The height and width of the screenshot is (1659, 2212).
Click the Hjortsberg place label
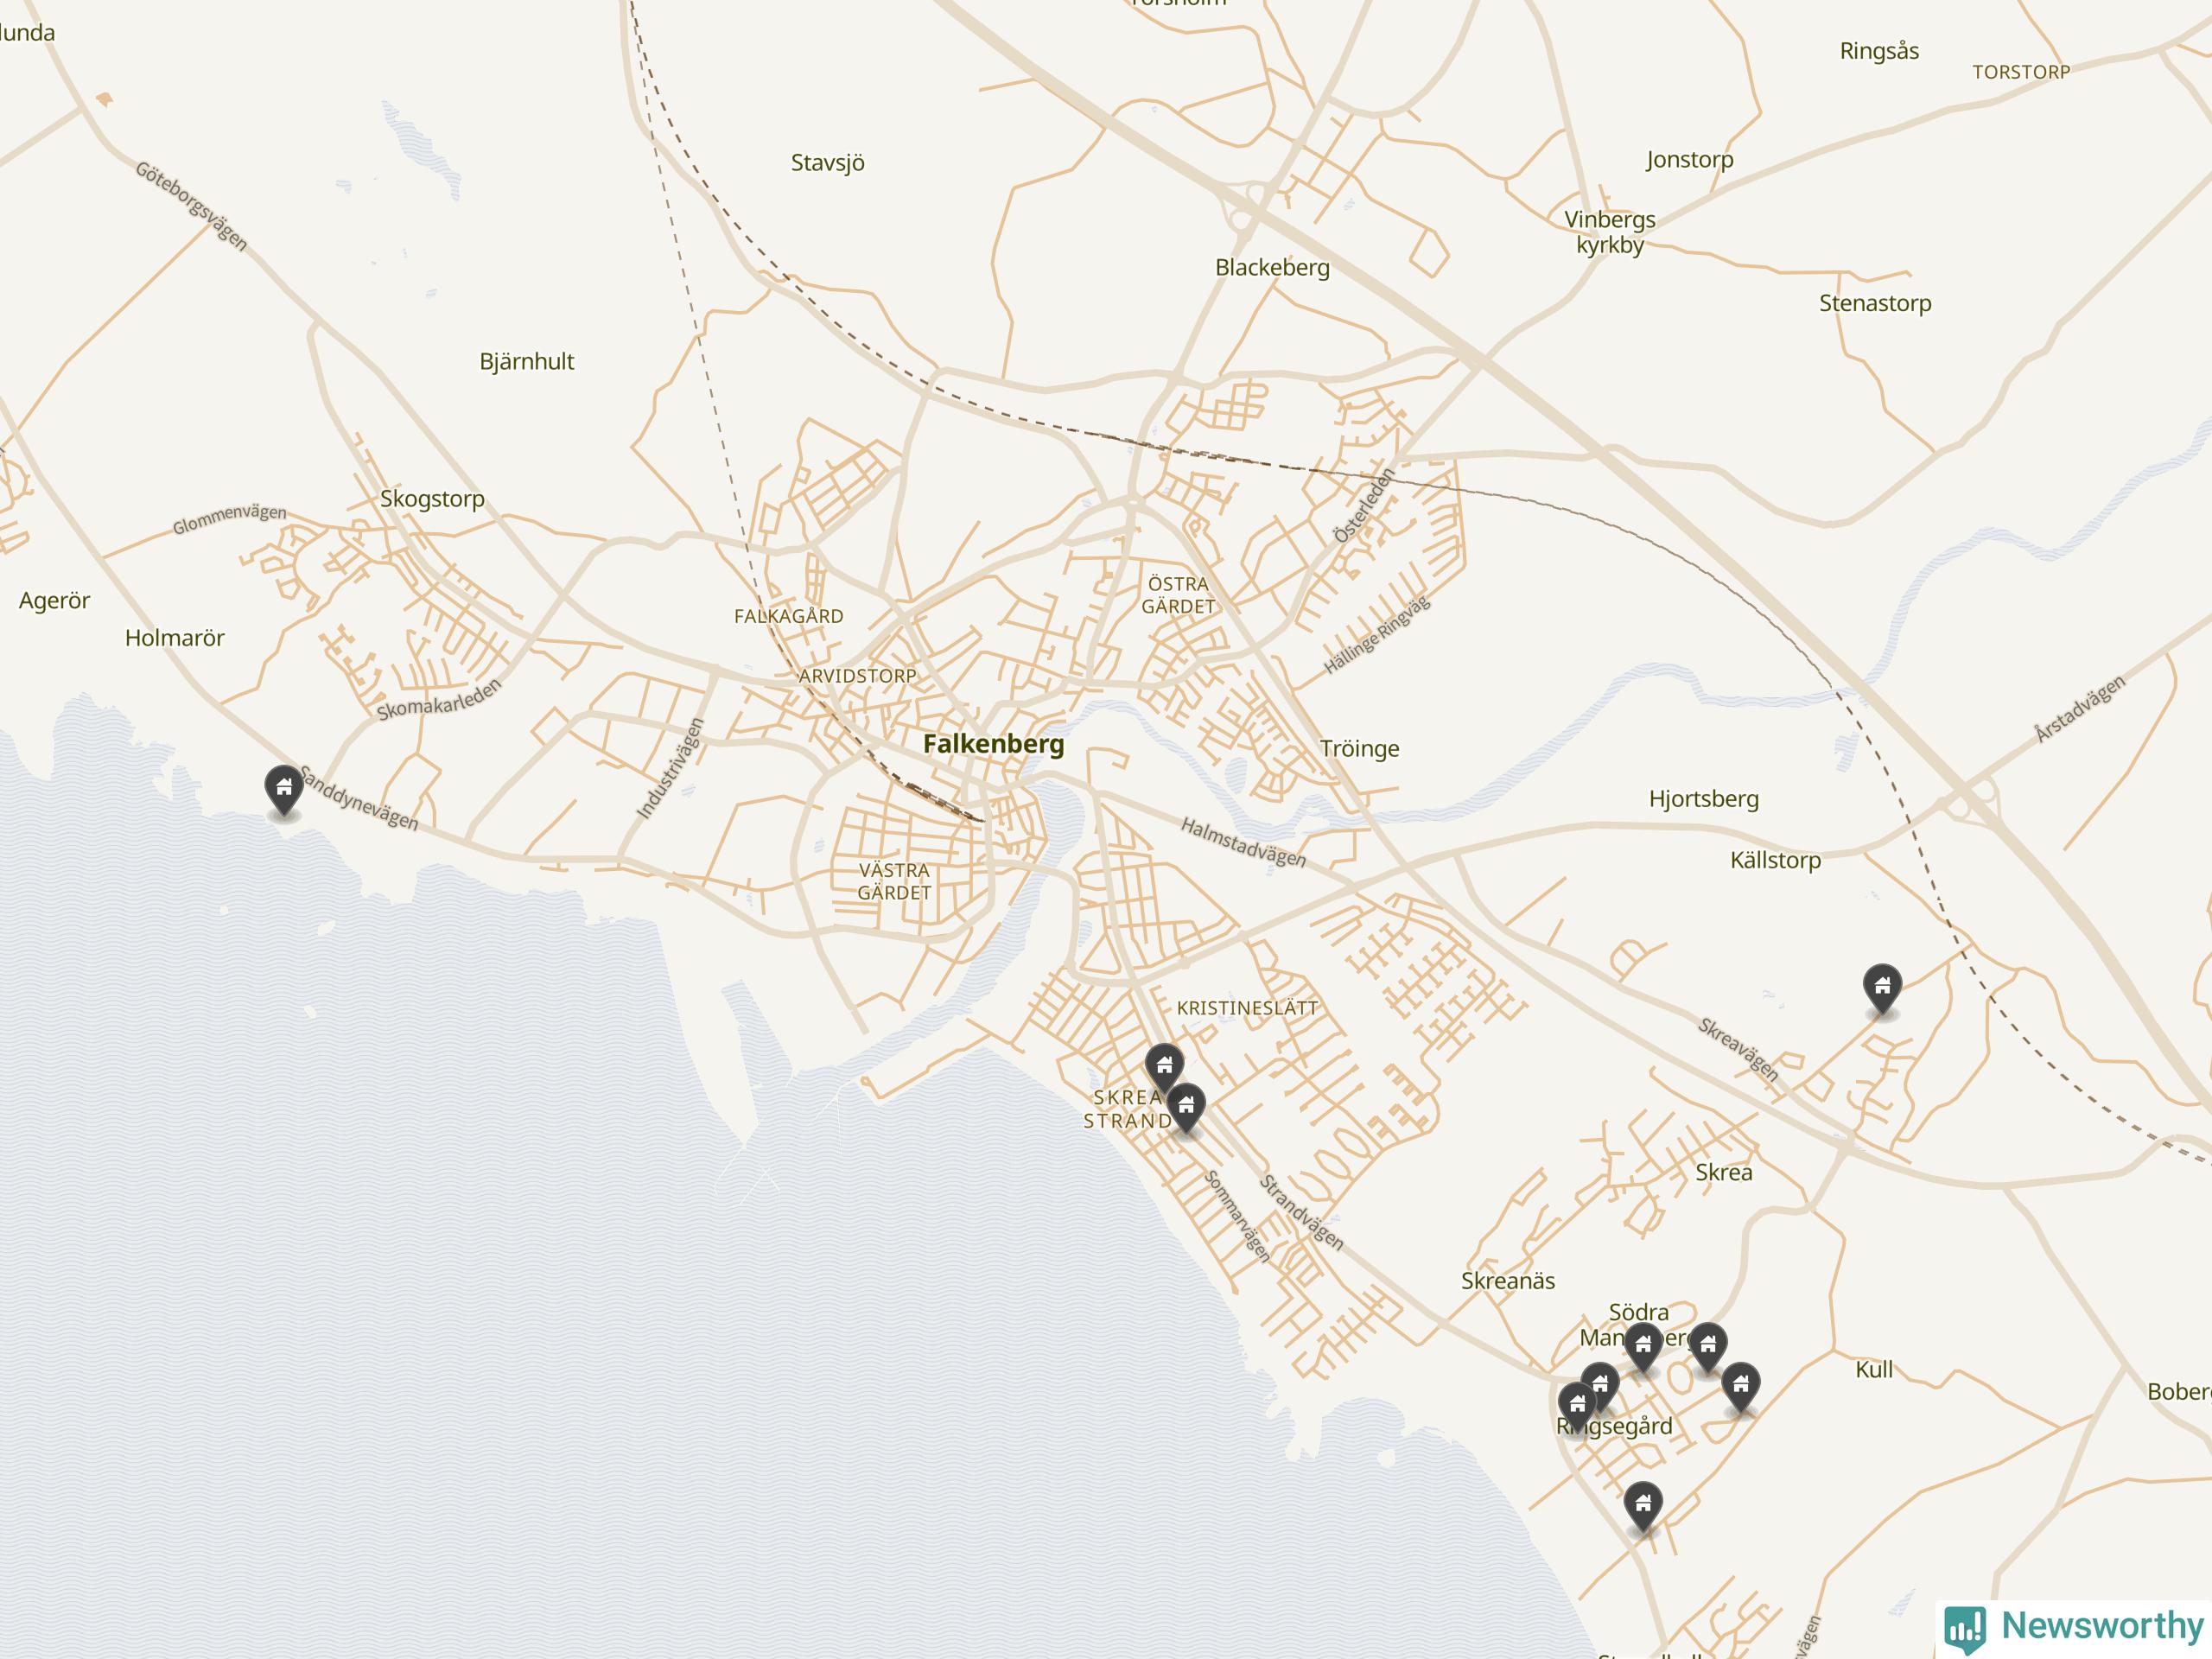click(x=1703, y=799)
